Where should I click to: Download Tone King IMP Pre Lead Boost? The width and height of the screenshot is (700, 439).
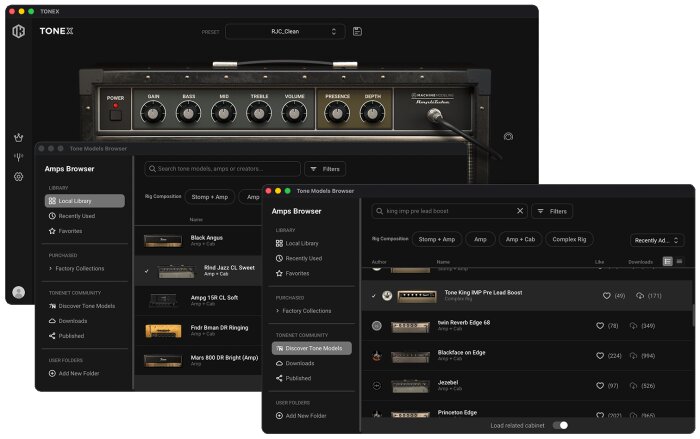click(640, 296)
